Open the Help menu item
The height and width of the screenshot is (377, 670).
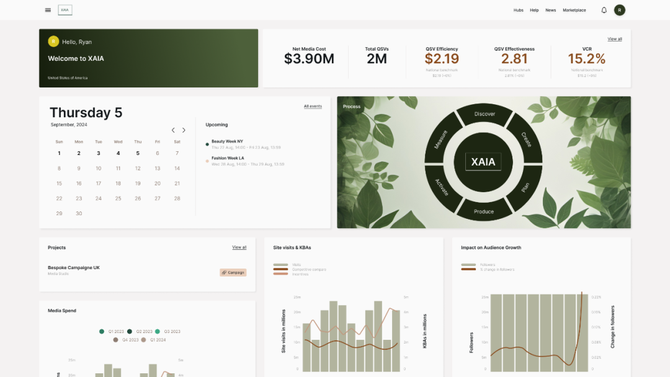(534, 10)
